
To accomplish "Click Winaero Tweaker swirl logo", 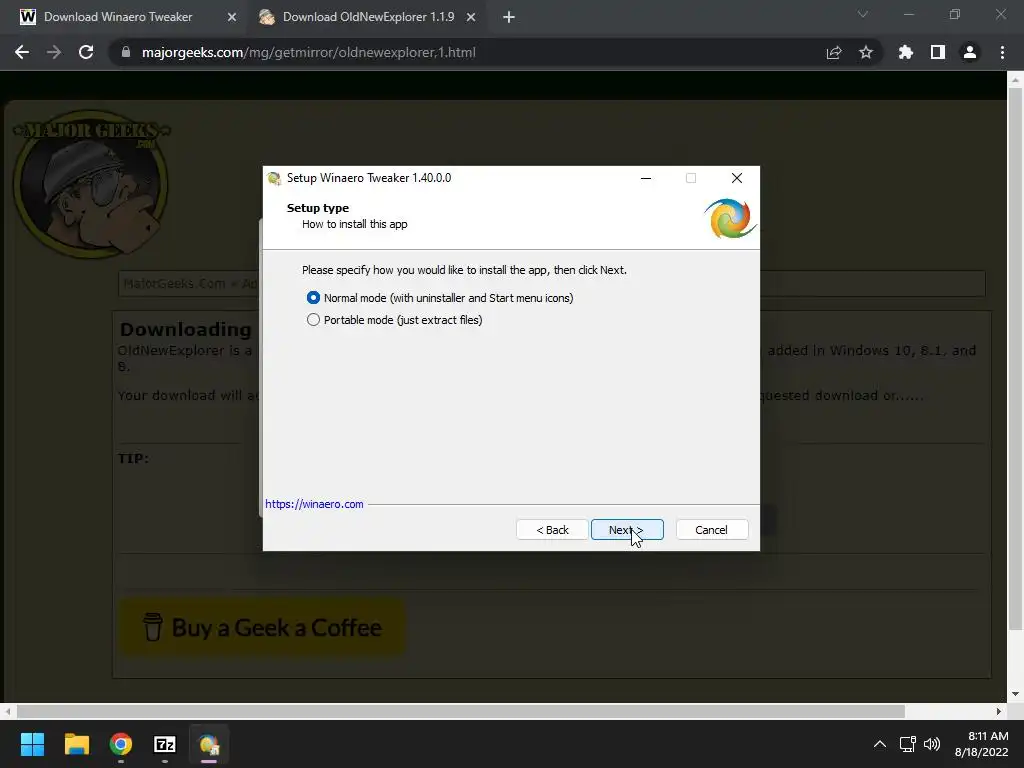I will tap(730, 219).
